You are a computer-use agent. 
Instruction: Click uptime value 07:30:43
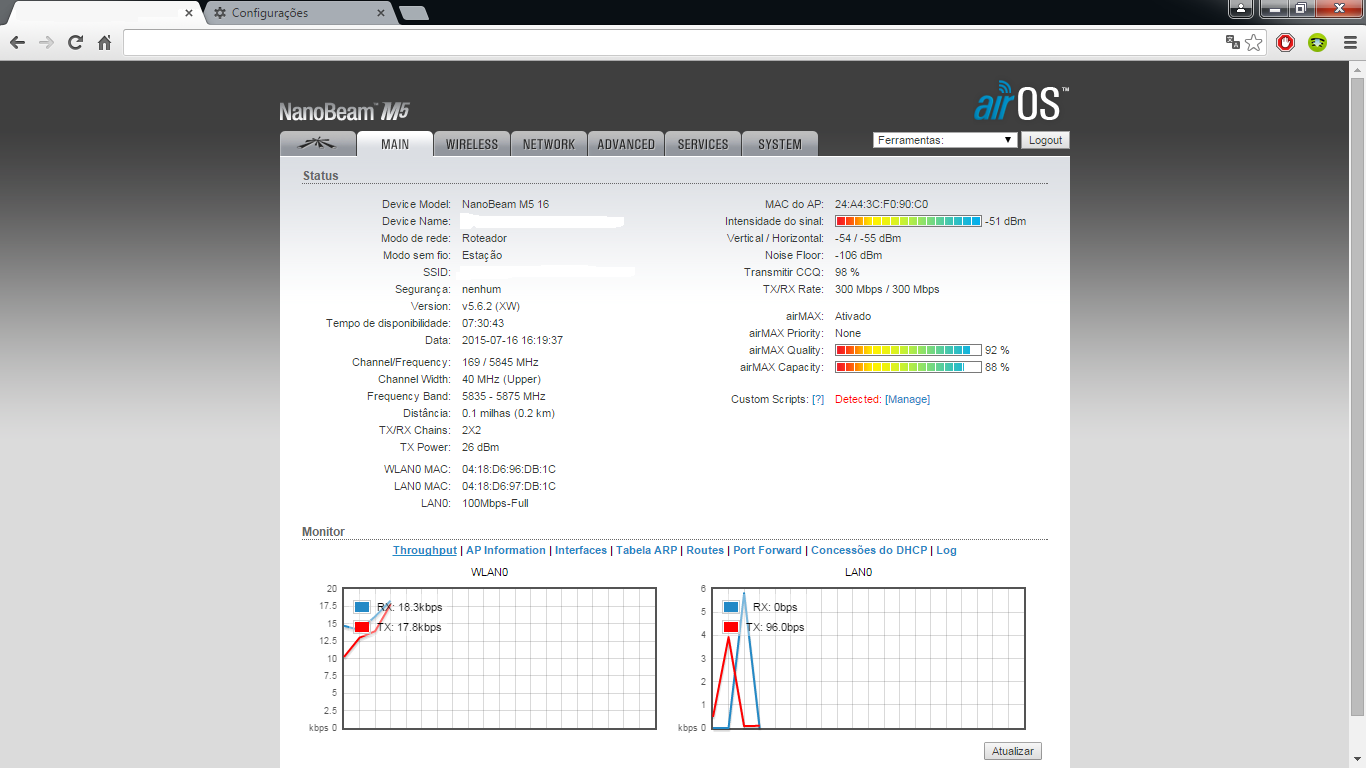(x=483, y=323)
